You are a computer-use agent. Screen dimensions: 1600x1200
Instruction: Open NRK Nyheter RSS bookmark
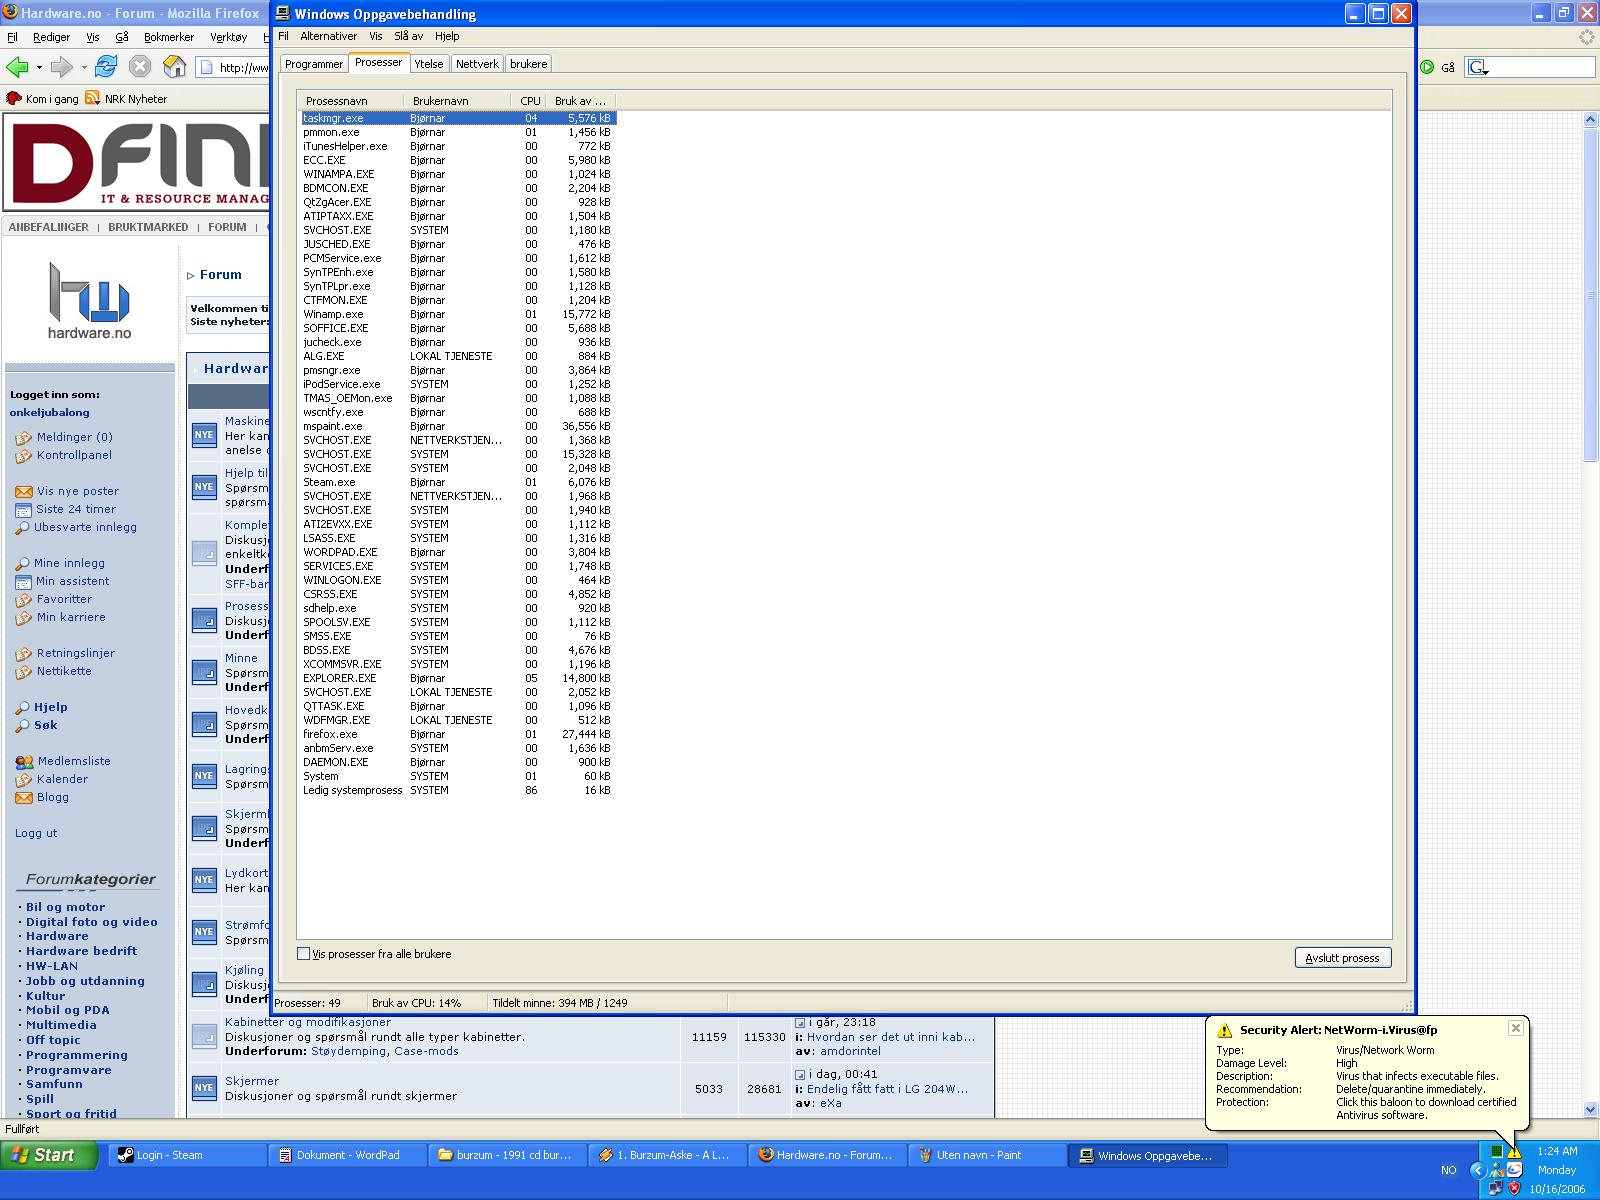tap(127, 99)
